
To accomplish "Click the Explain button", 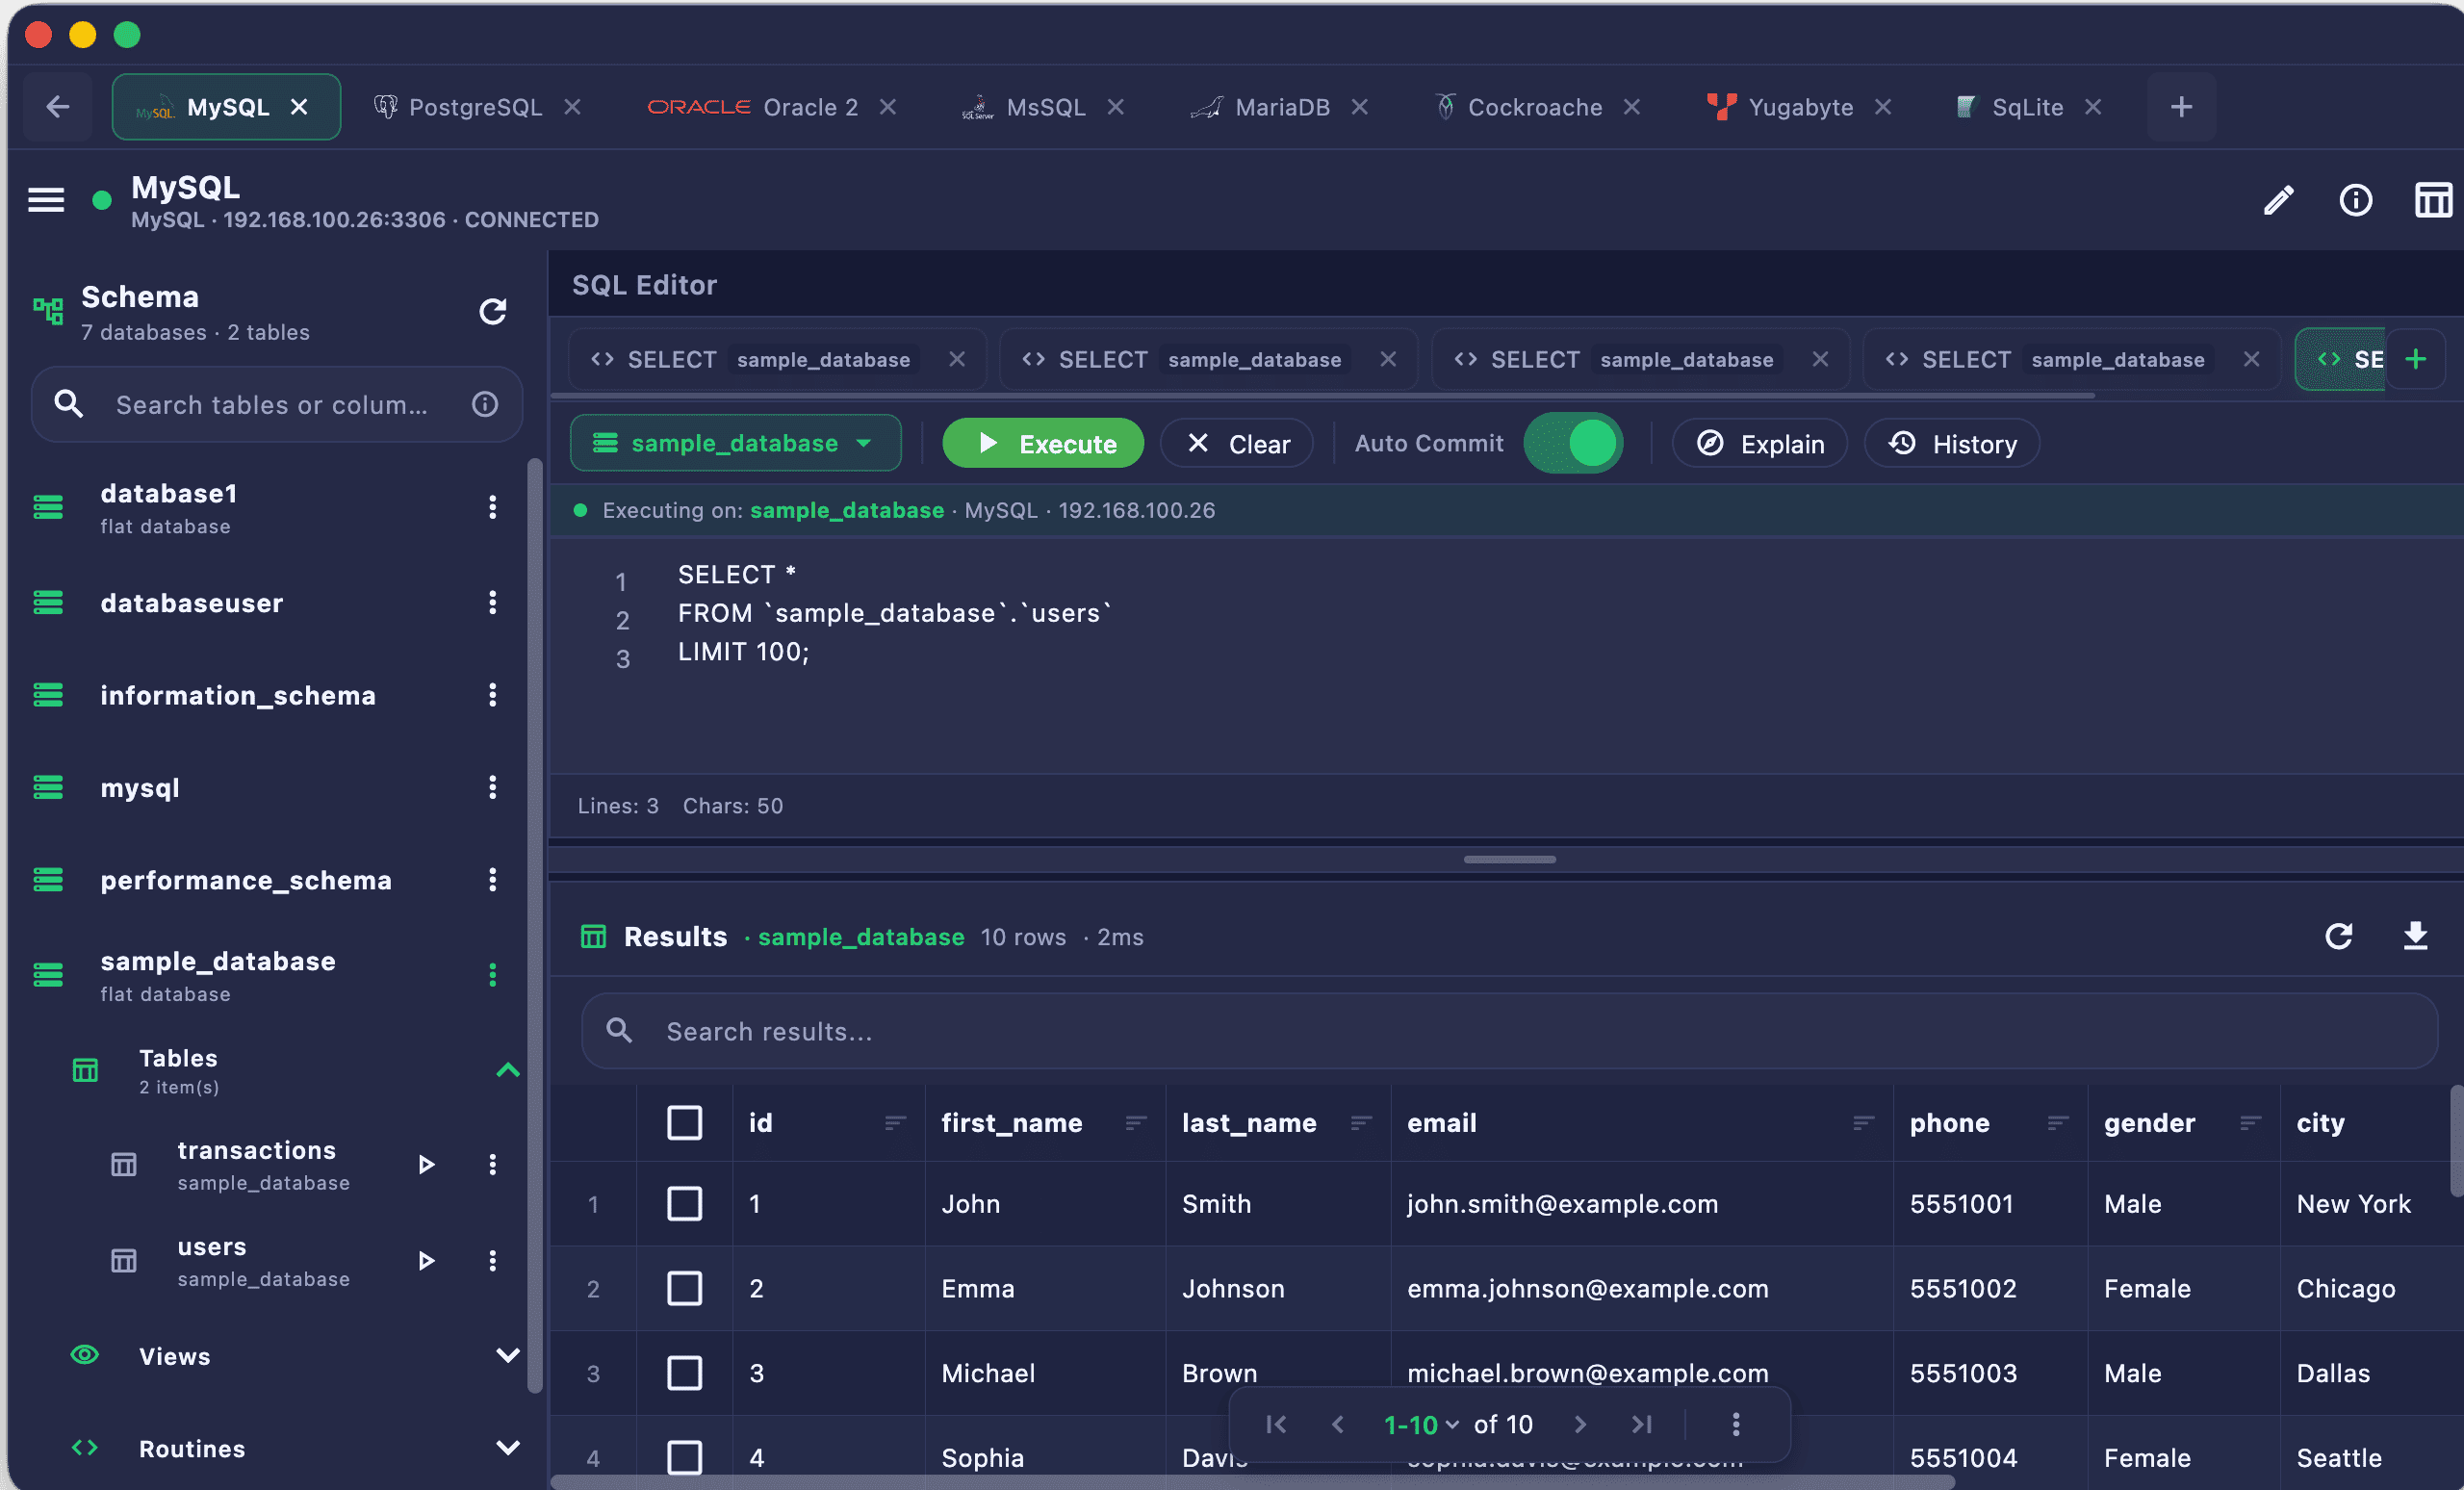I will (x=1760, y=443).
